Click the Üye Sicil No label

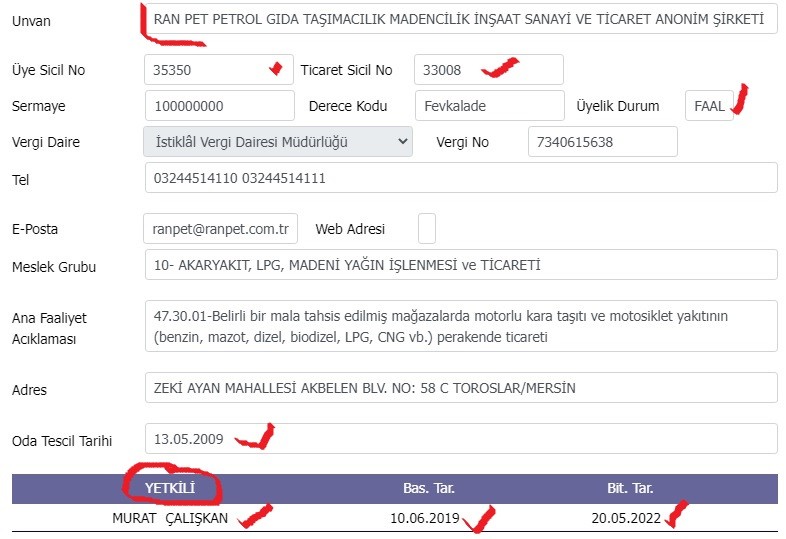pos(49,70)
